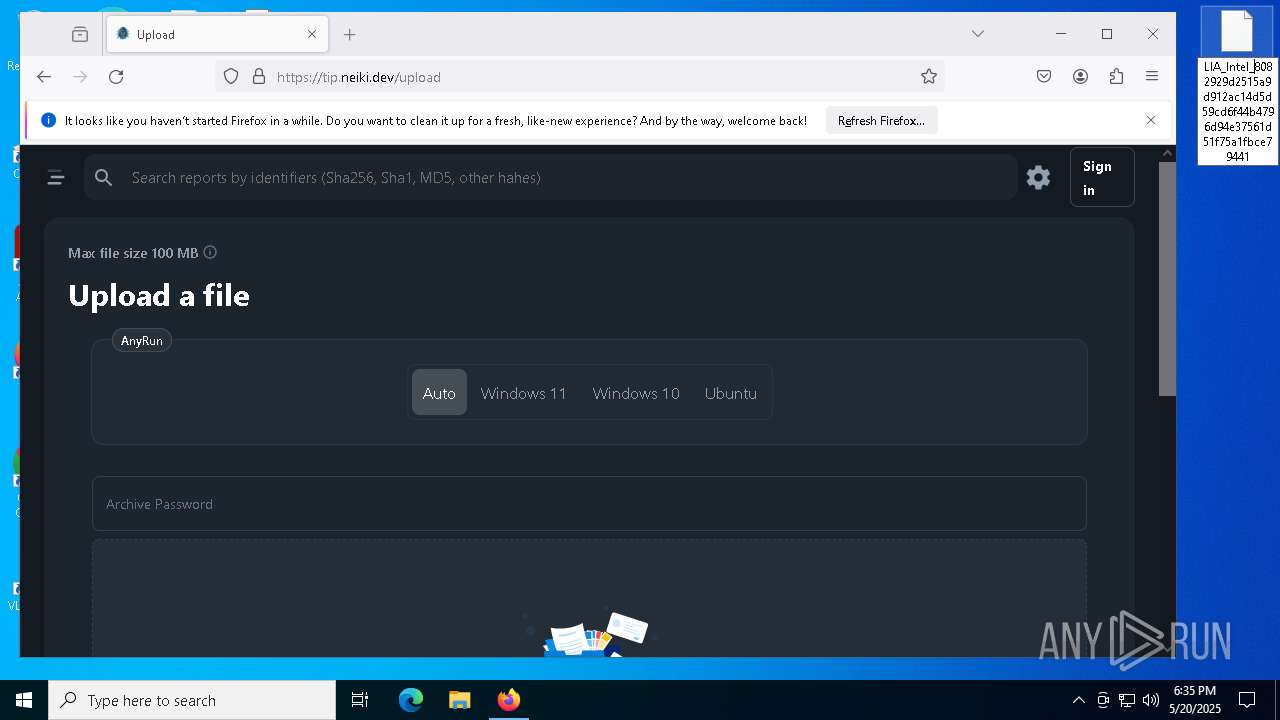The image size is (1280, 720).
Task: Reload the current page
Action: coord(116,77)
